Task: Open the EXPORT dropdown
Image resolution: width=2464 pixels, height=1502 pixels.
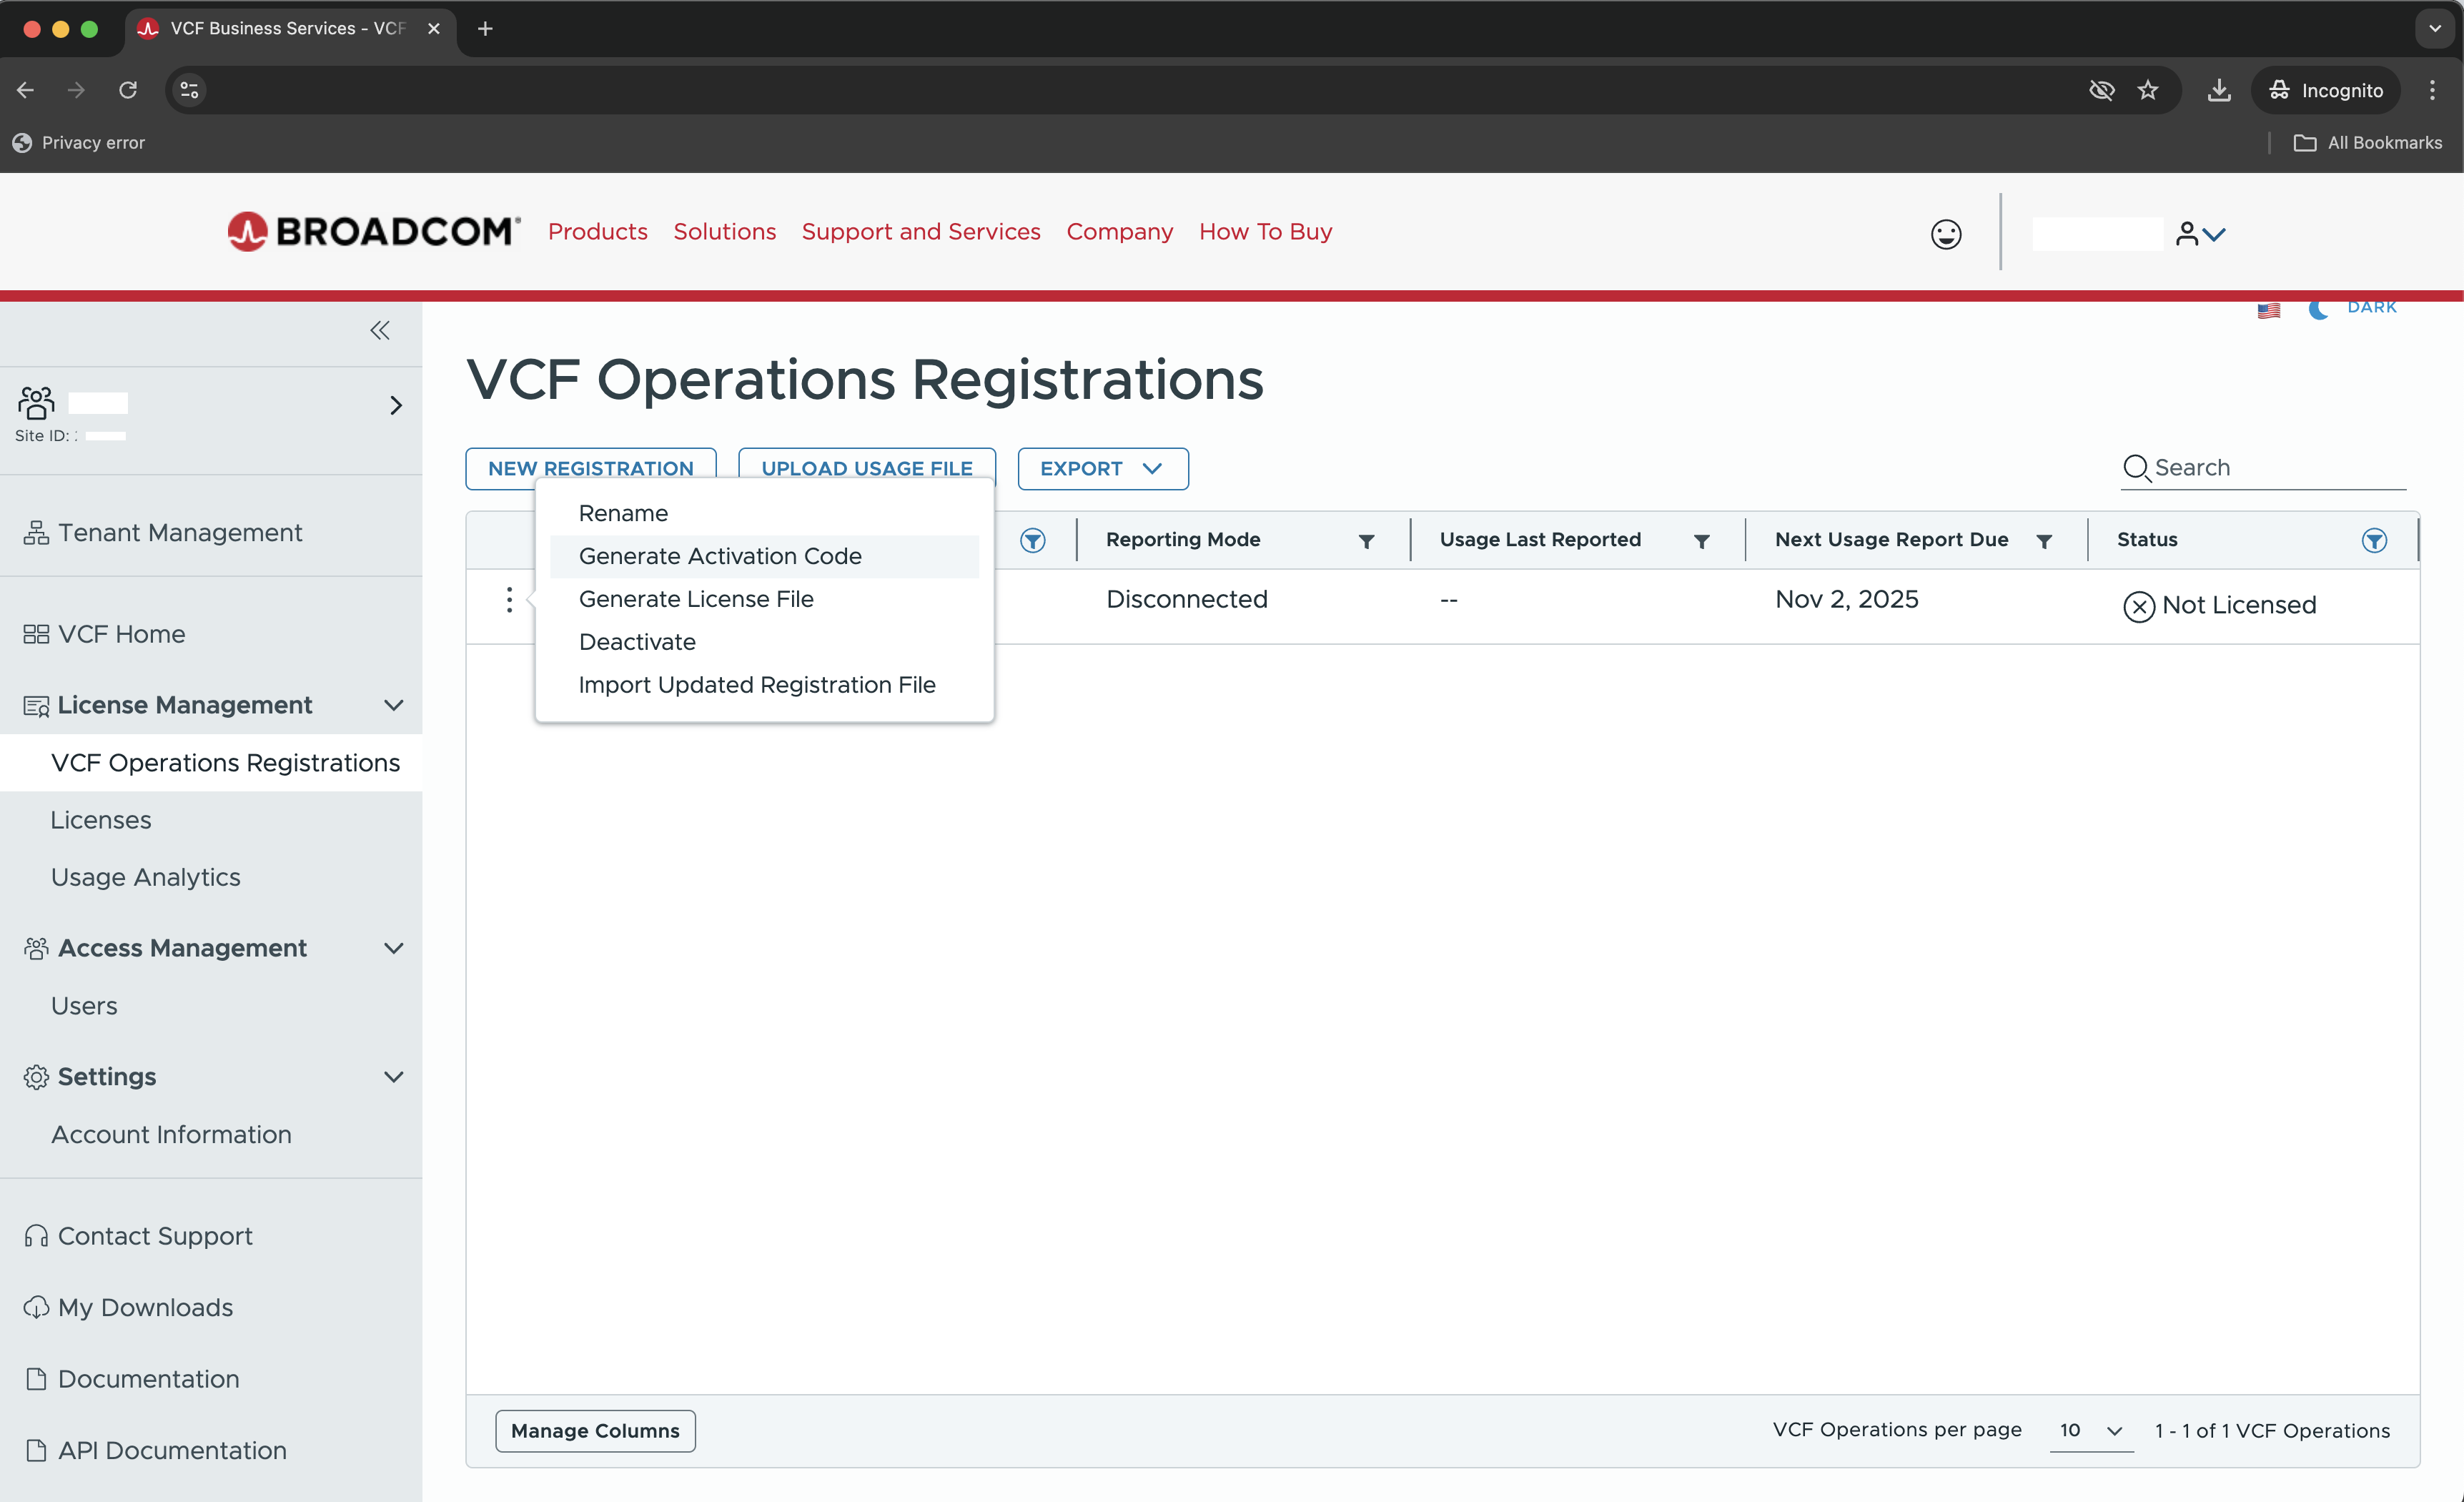Action: coord(1102,468)
